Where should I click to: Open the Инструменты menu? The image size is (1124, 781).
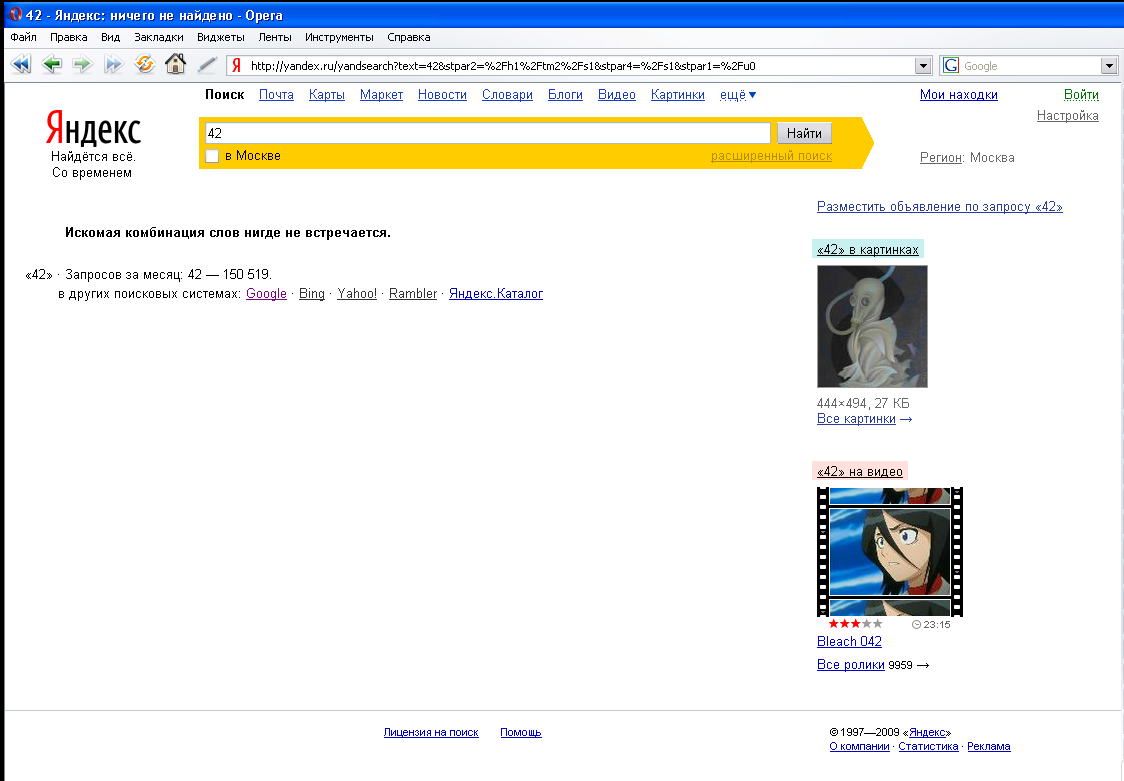(x=339, y=37)
